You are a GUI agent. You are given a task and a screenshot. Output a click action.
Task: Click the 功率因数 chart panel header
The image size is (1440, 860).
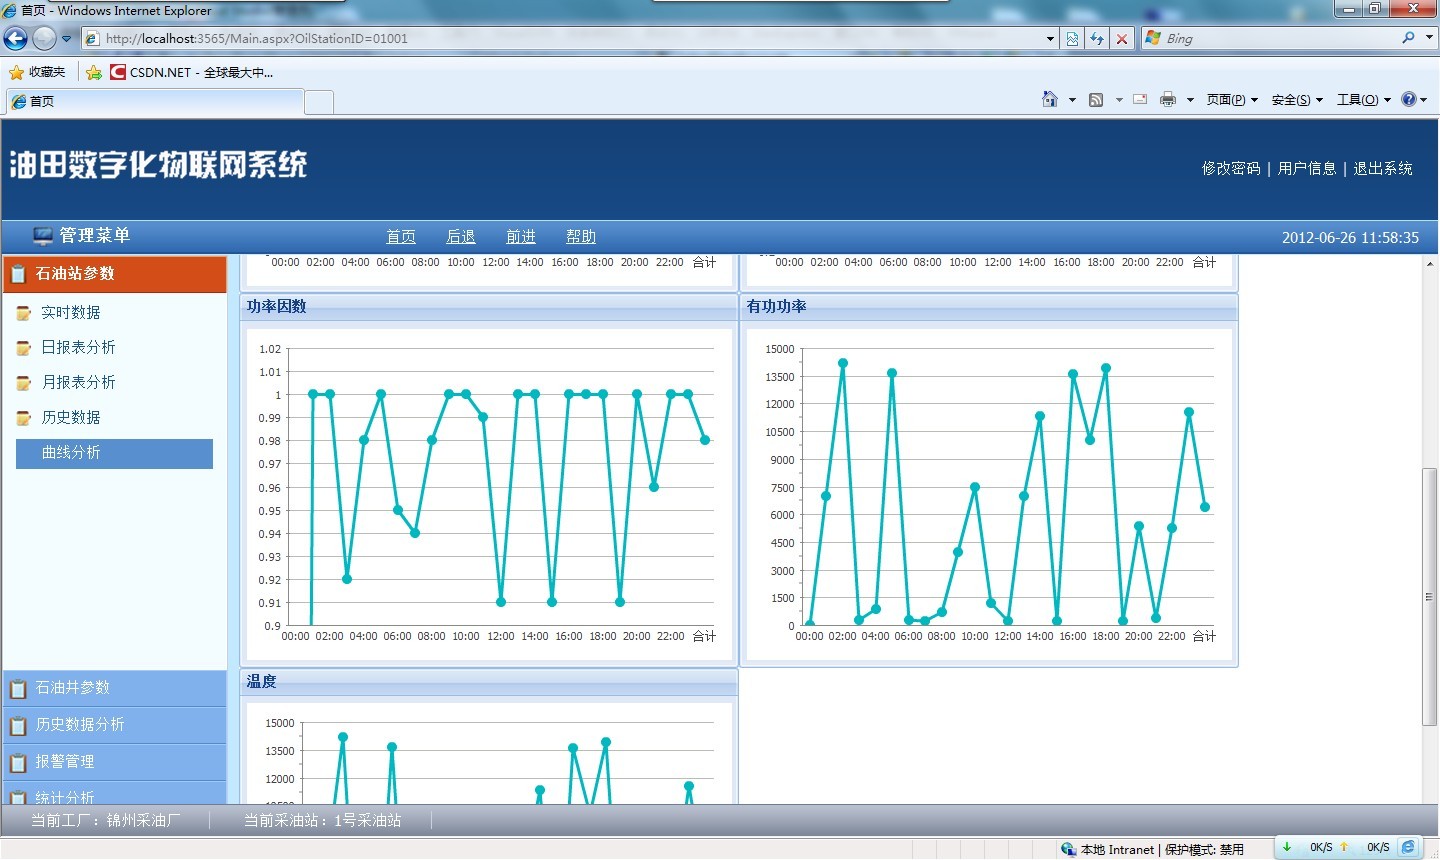click(489, 307)
